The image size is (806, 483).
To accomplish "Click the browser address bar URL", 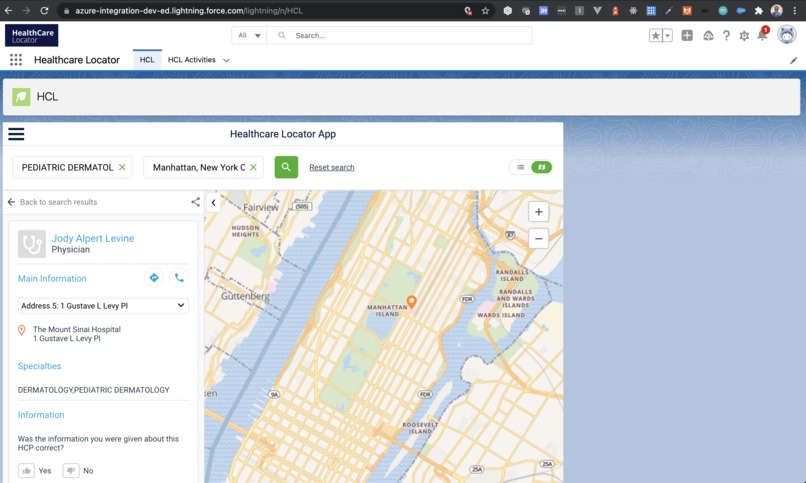I will pos(189,10).
